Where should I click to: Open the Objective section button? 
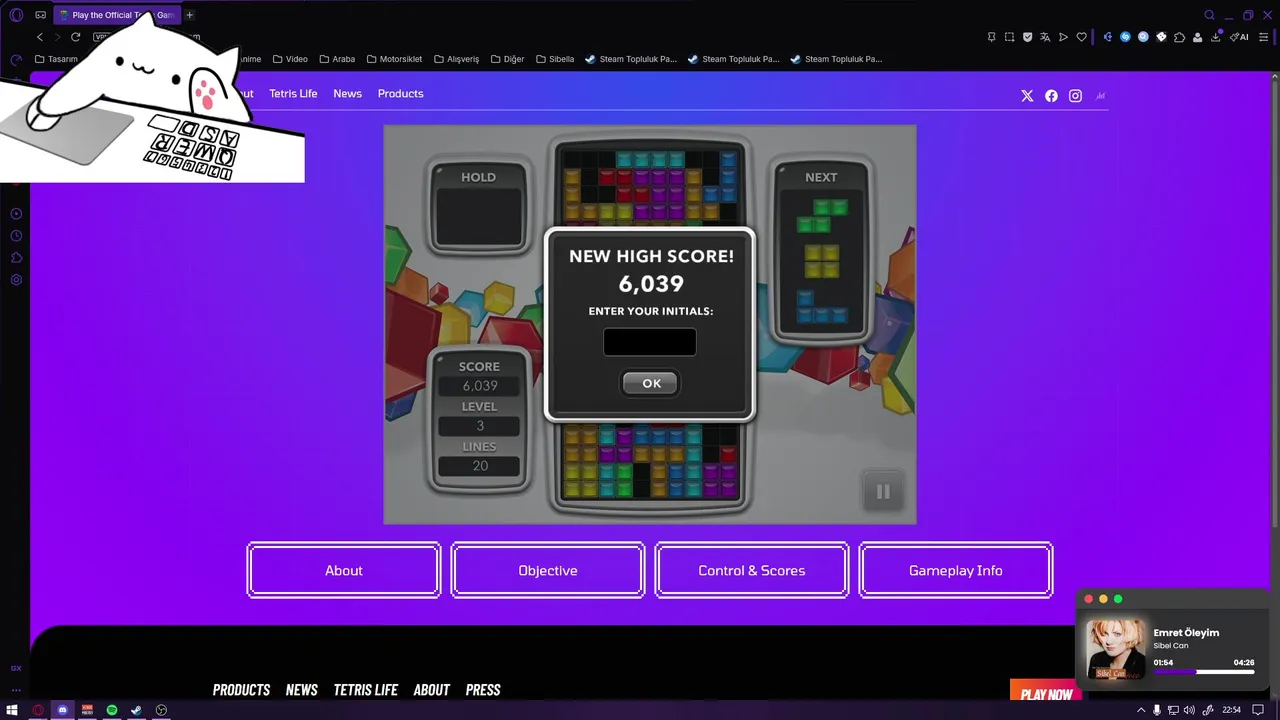coord(548,570)
